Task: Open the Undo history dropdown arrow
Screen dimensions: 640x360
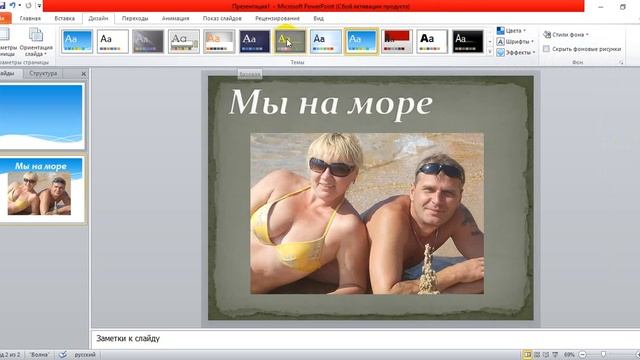Action: coord(20,6)
